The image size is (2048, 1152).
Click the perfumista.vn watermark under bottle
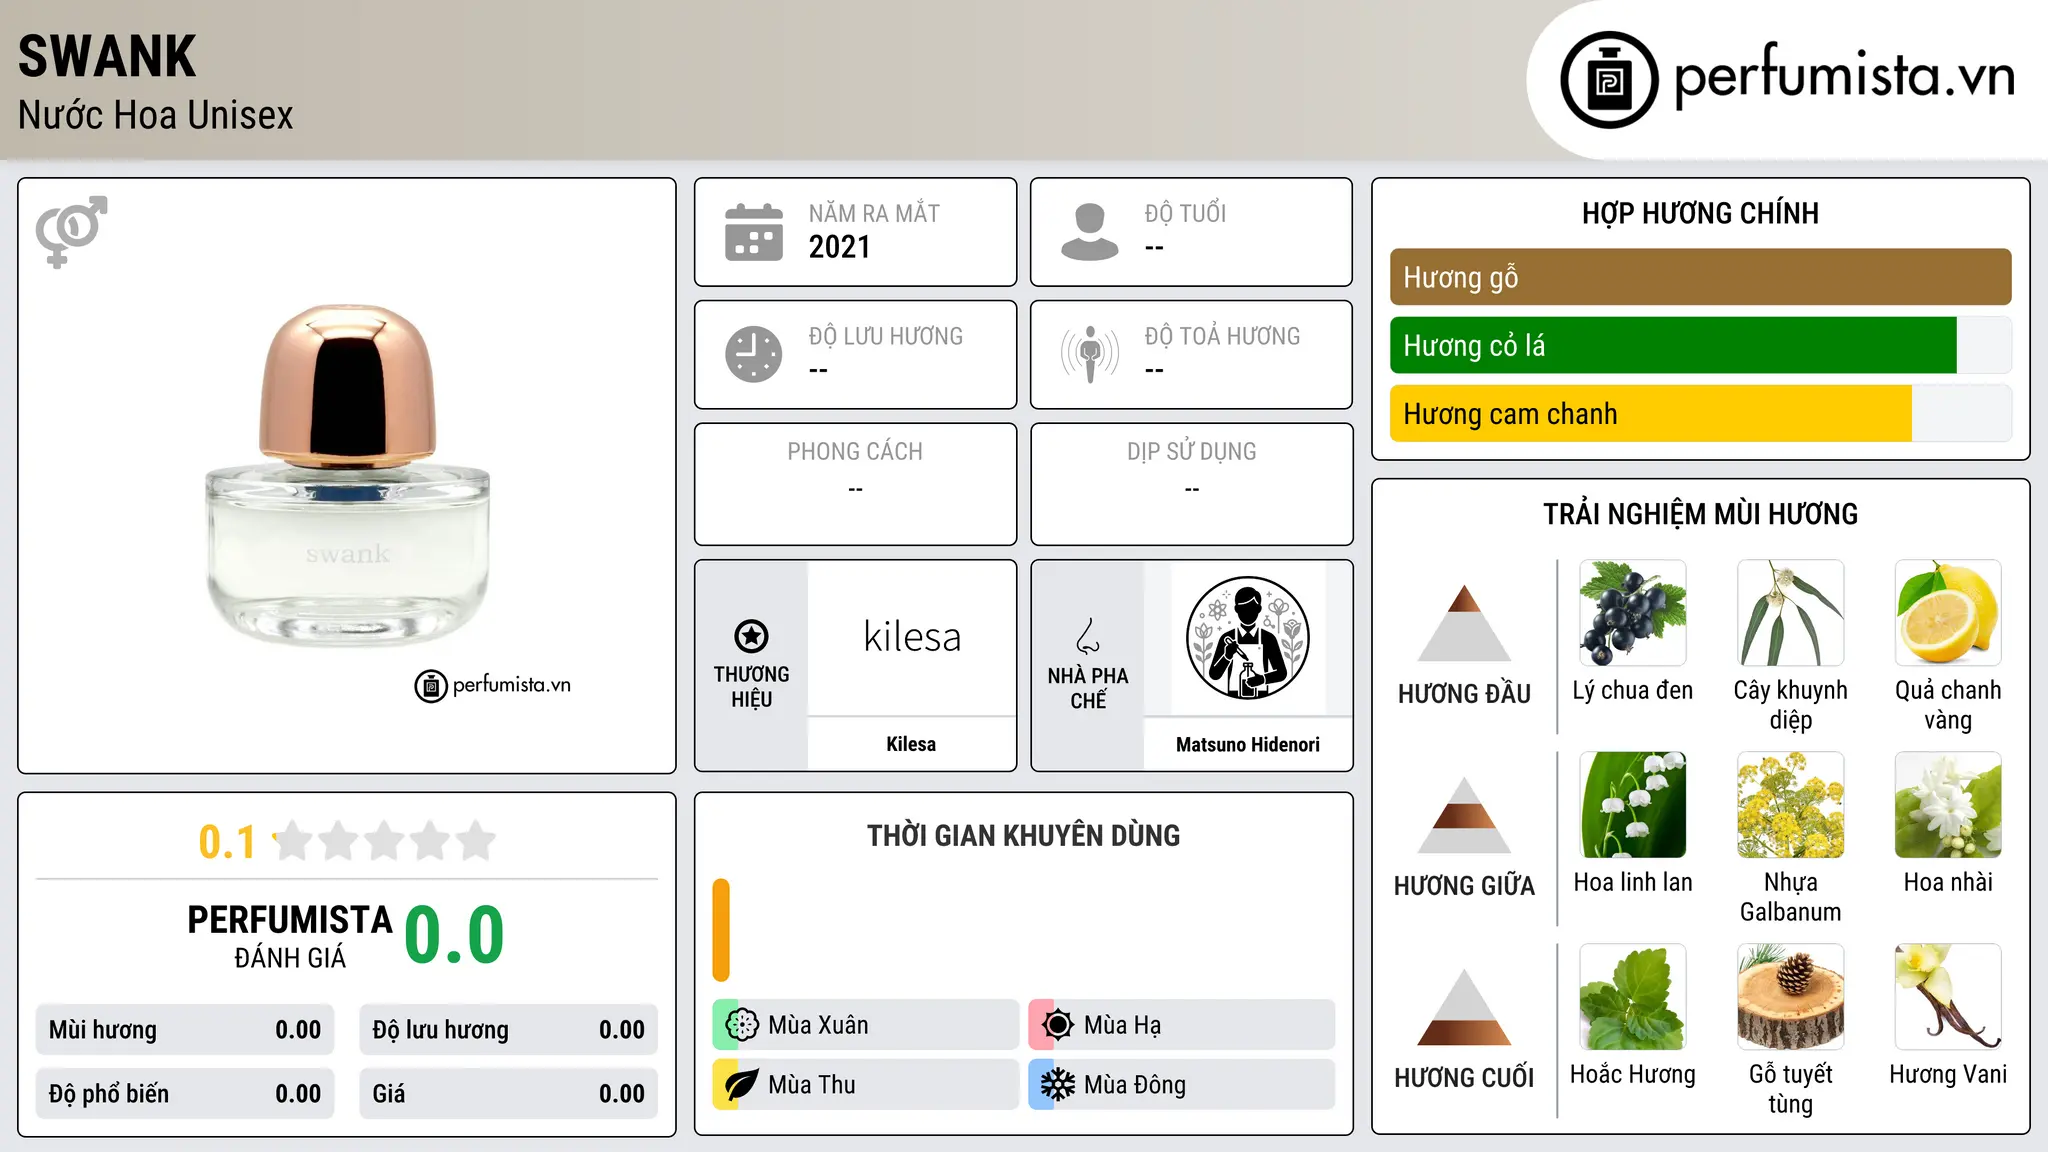[x=493, y=686]
